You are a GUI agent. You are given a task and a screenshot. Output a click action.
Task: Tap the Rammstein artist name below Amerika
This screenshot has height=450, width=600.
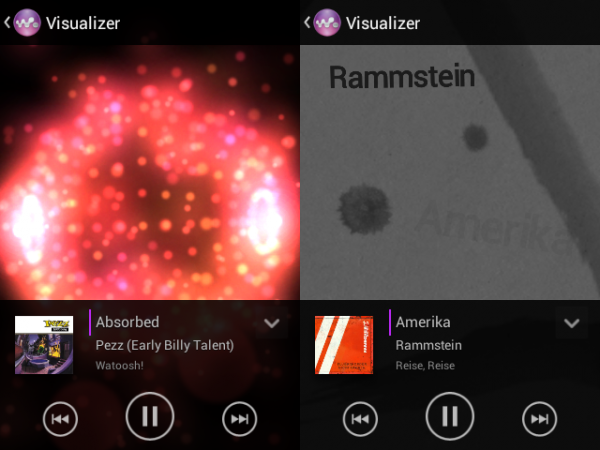click(429, 345)
